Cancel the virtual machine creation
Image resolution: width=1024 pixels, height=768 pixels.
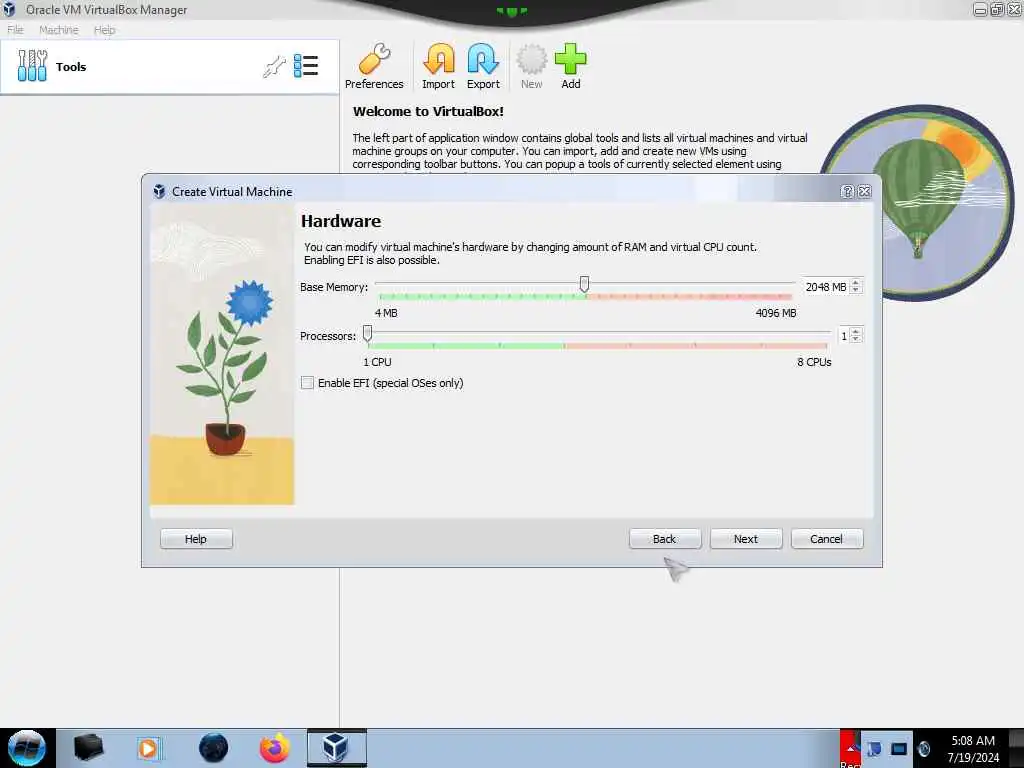pyautogui.click(x=827, y=539)
